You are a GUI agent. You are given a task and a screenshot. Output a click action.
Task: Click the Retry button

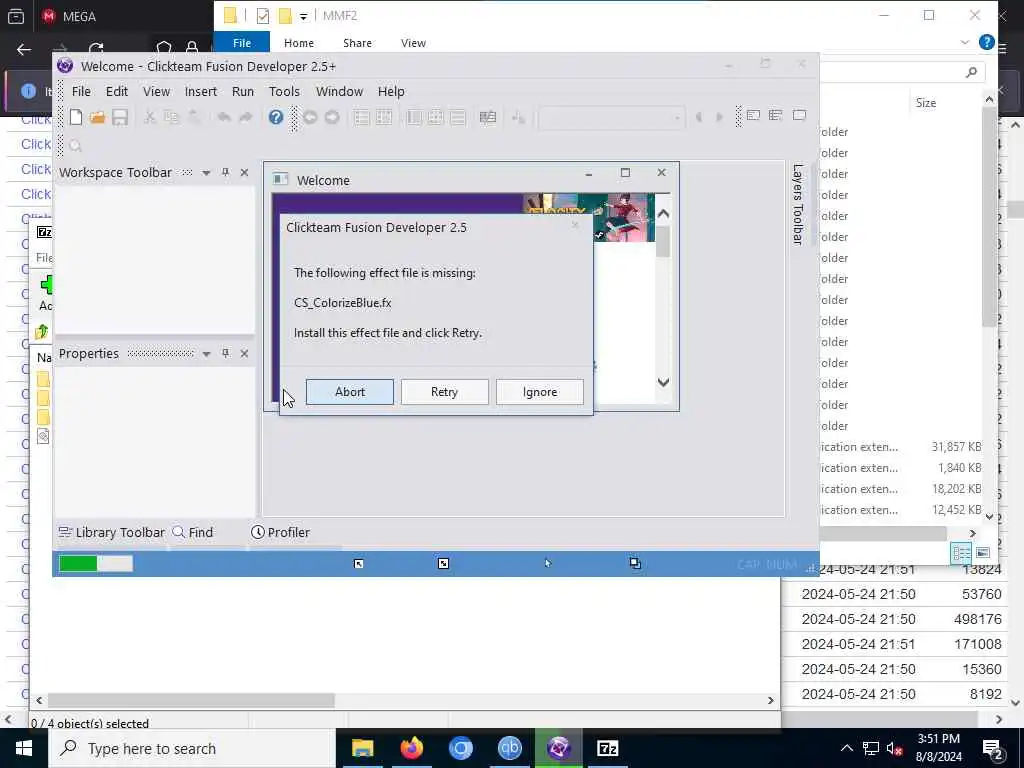445,392
